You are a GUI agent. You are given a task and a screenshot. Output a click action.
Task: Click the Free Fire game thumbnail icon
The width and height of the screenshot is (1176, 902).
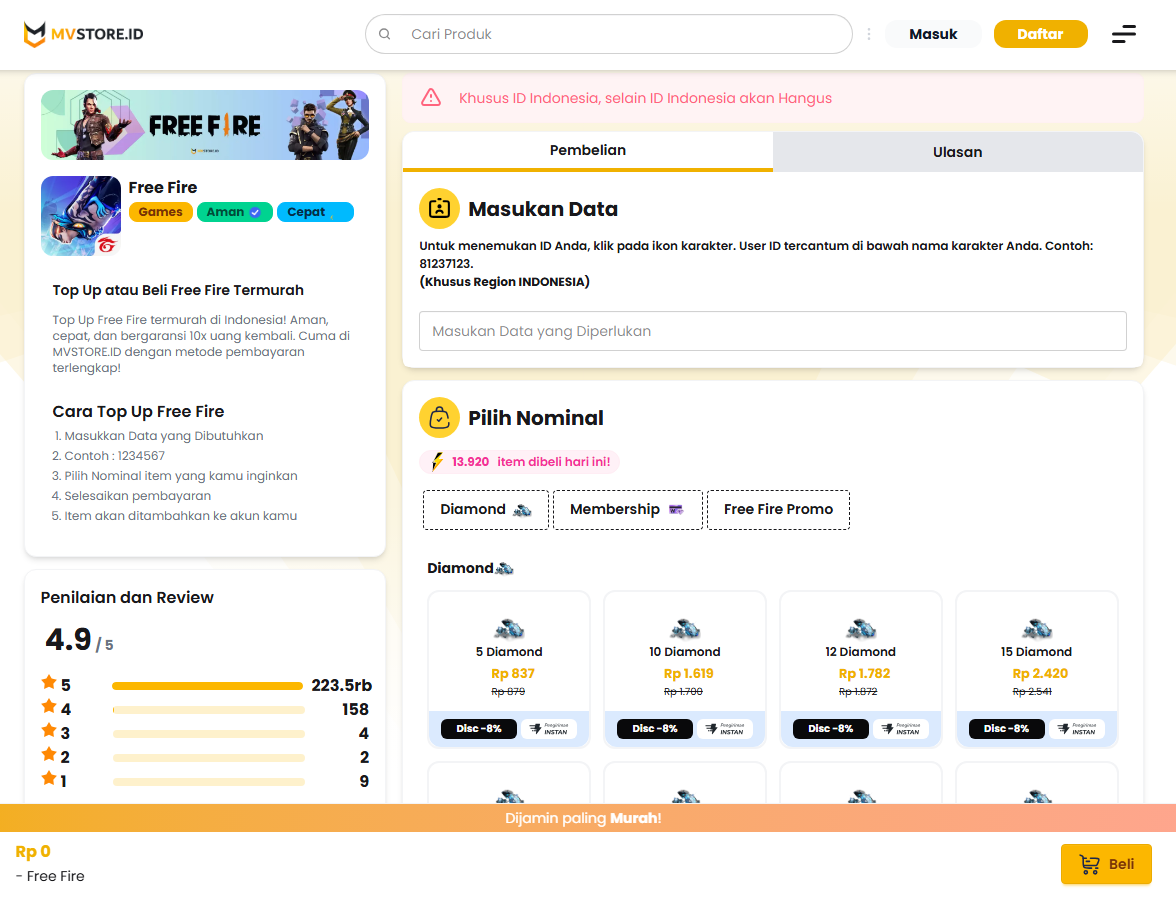click(x=81, y=216)
